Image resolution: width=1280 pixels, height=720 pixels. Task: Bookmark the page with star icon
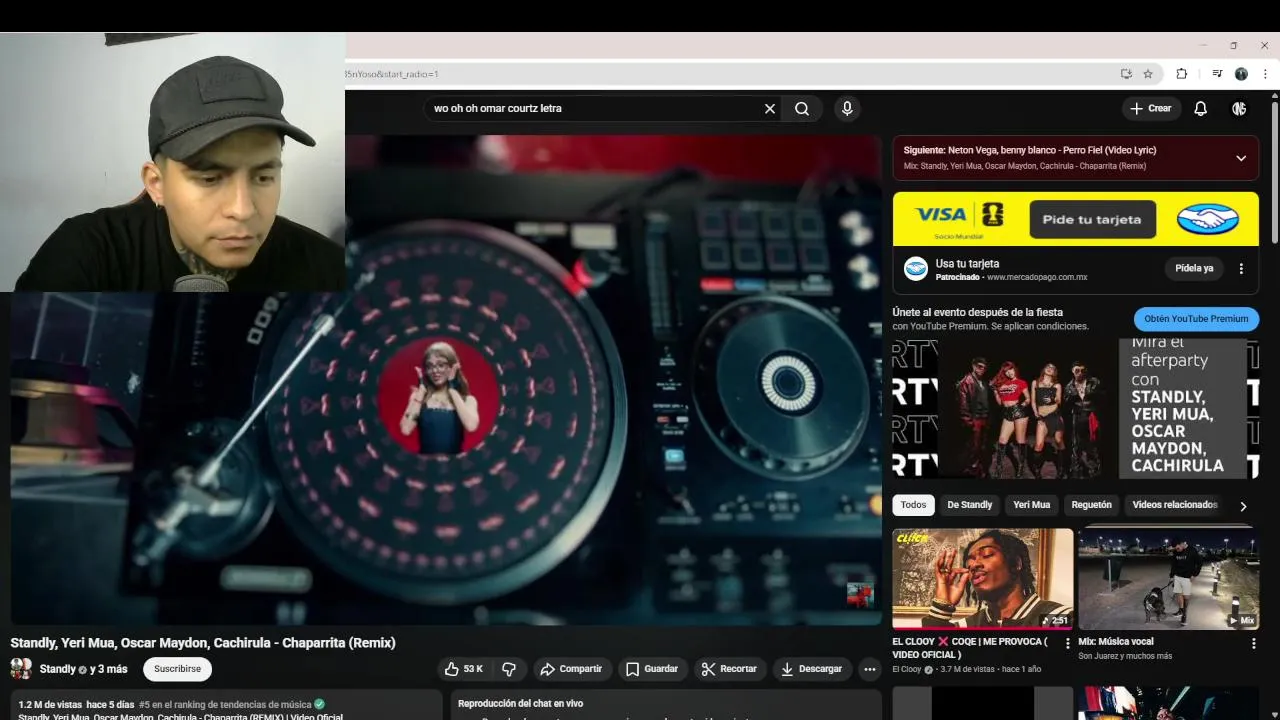tap(1148, 74)
